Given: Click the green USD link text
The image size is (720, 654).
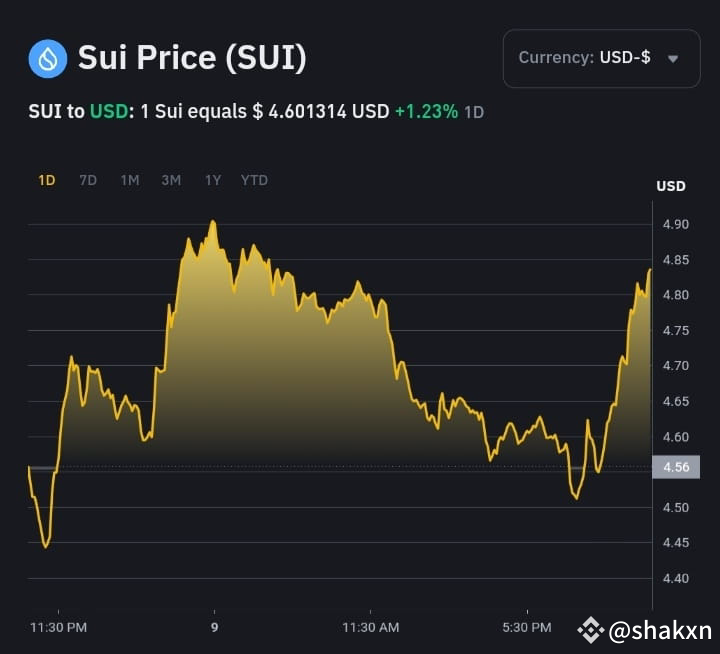Looking at the screenshot, I should click(108, 112).
